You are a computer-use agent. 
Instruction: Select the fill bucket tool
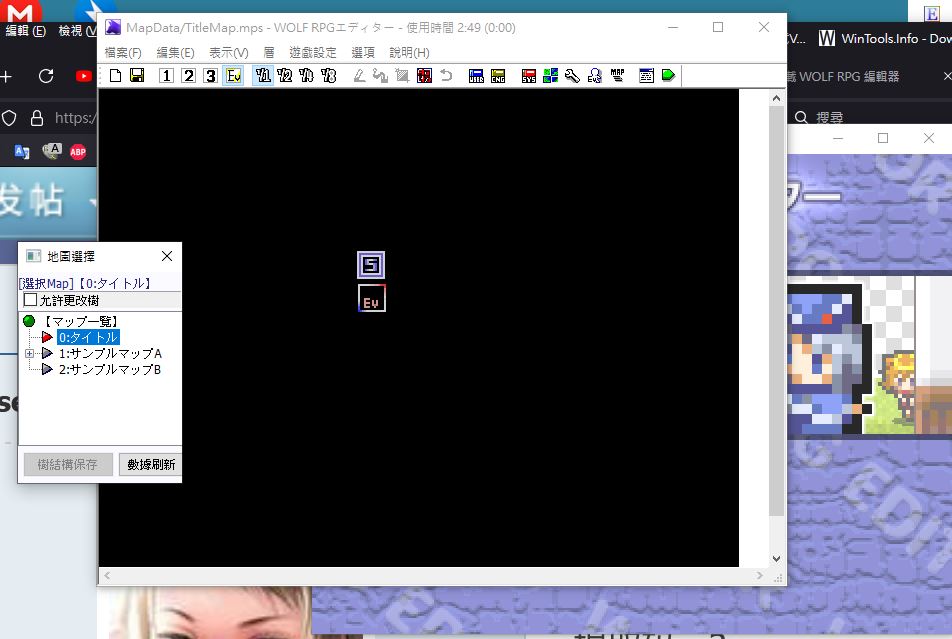[x=381, y=75]
